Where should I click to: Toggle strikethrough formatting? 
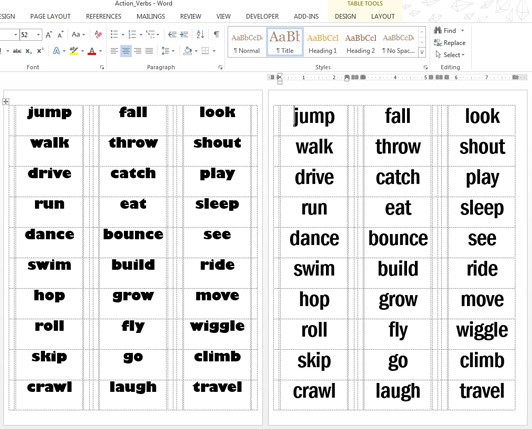[17, 51]
